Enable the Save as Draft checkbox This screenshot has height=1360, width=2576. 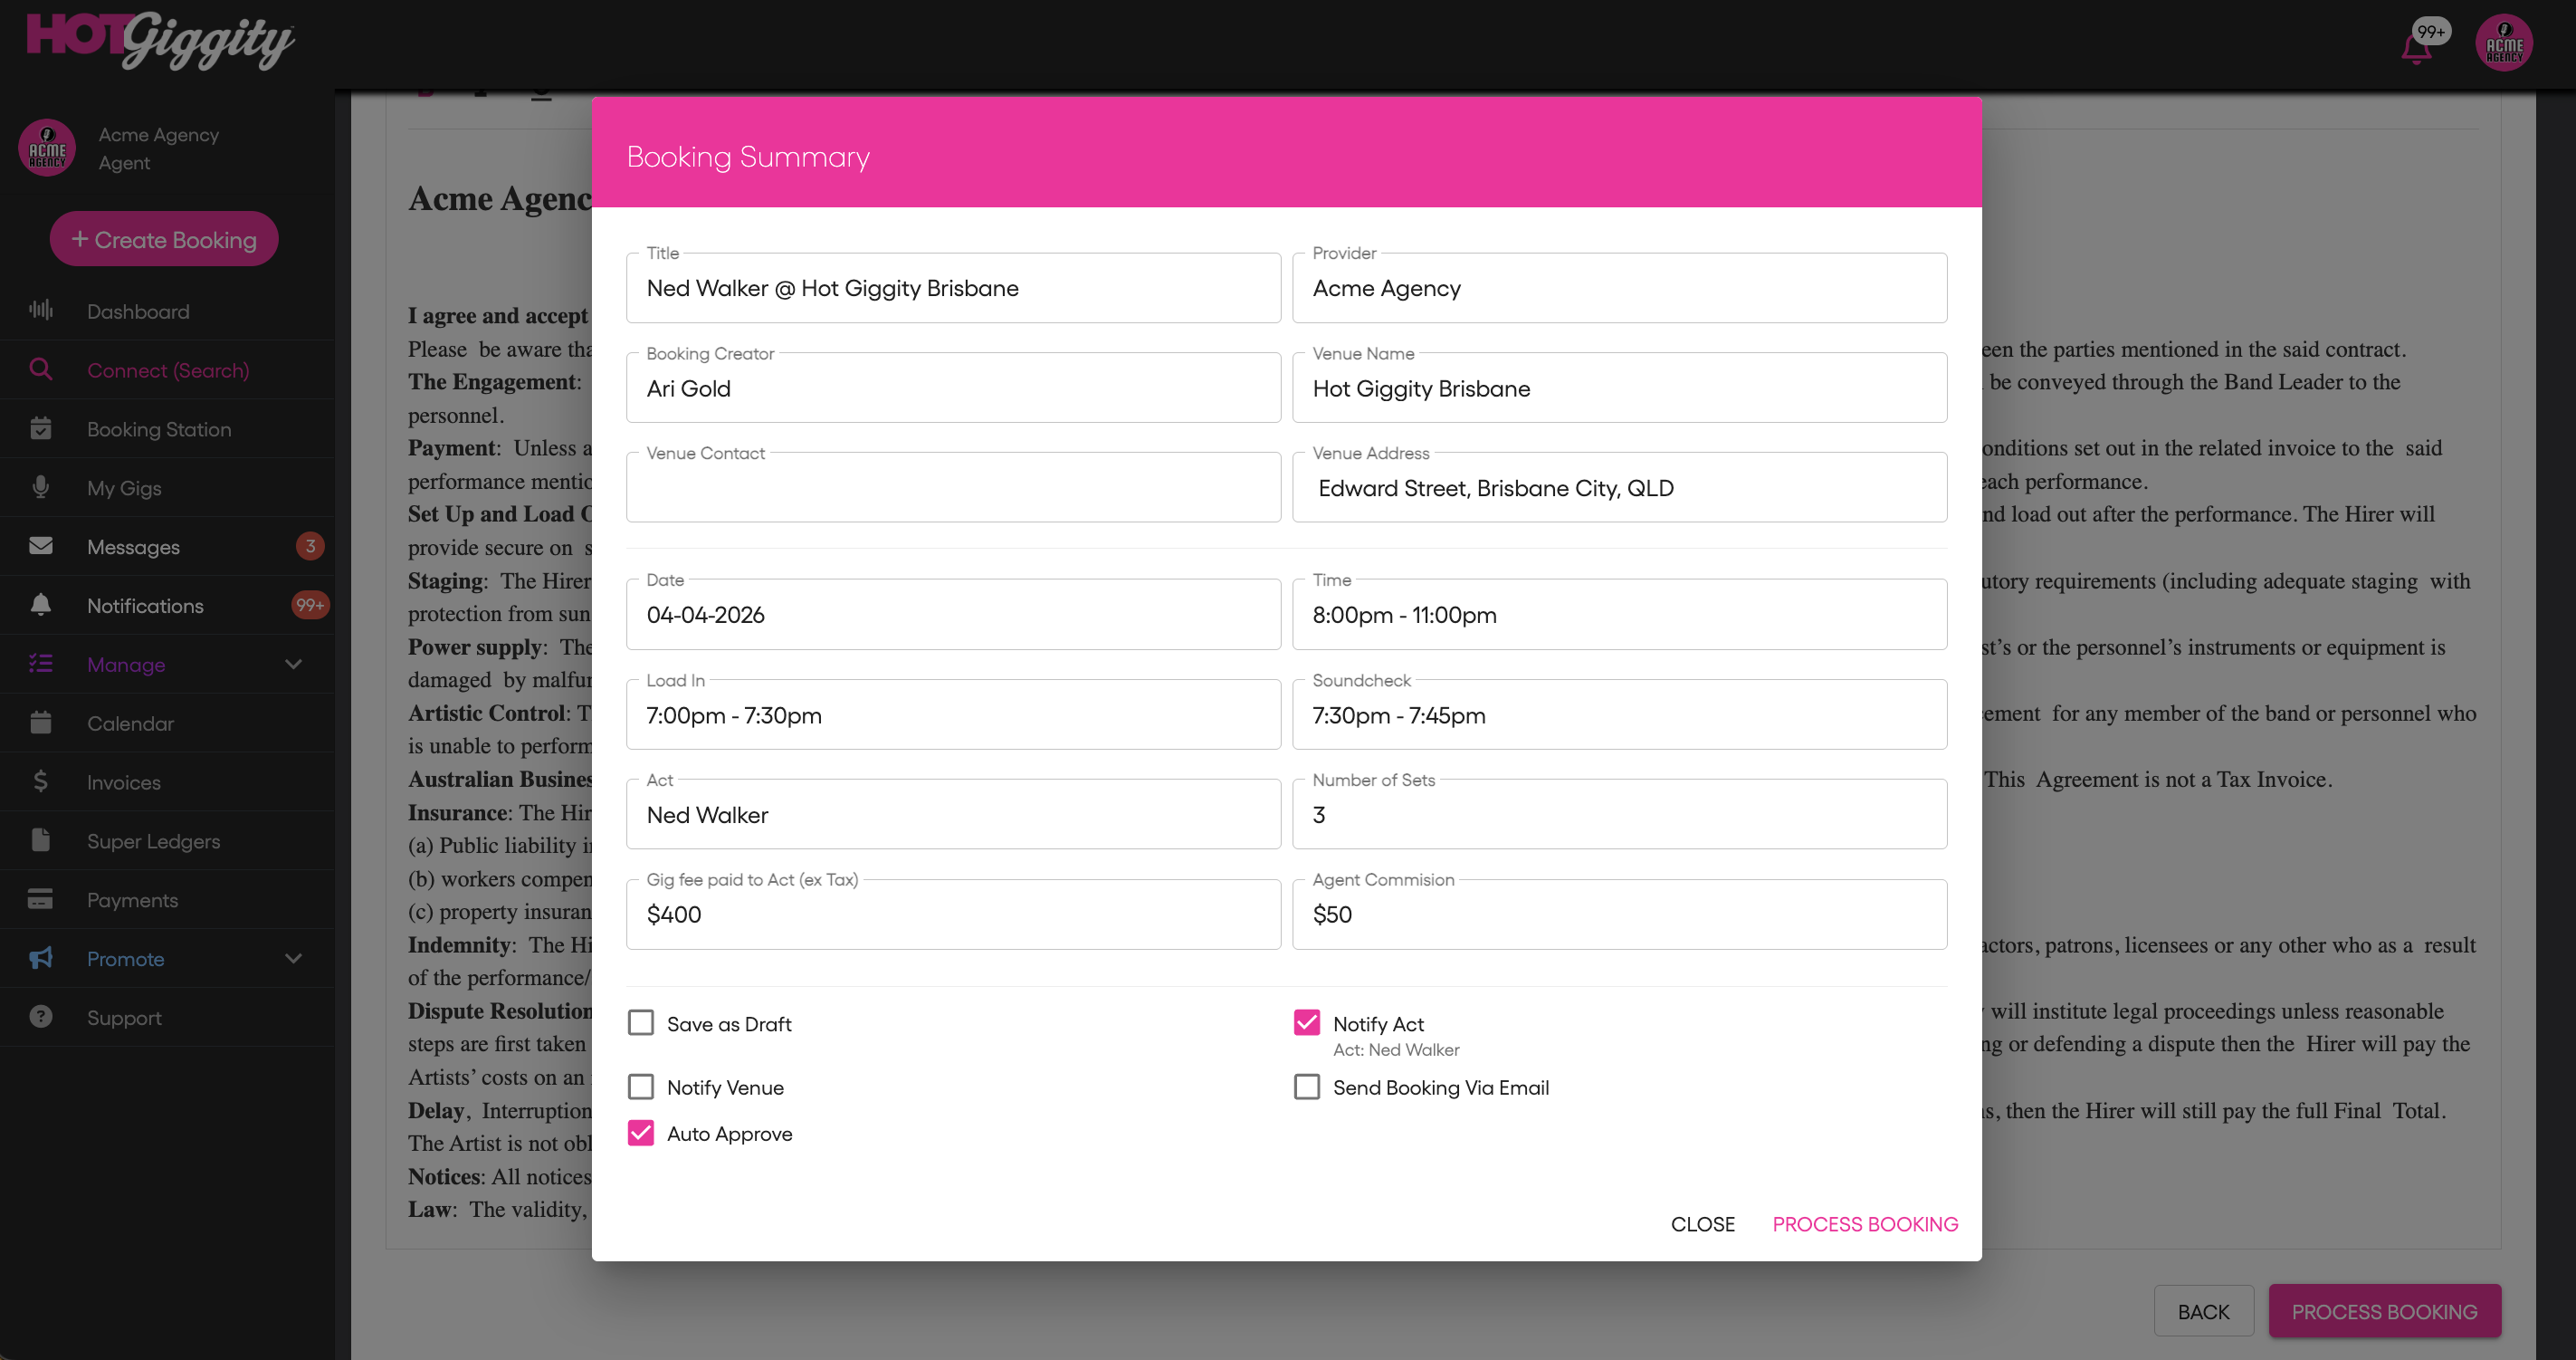click(641, 1023)
